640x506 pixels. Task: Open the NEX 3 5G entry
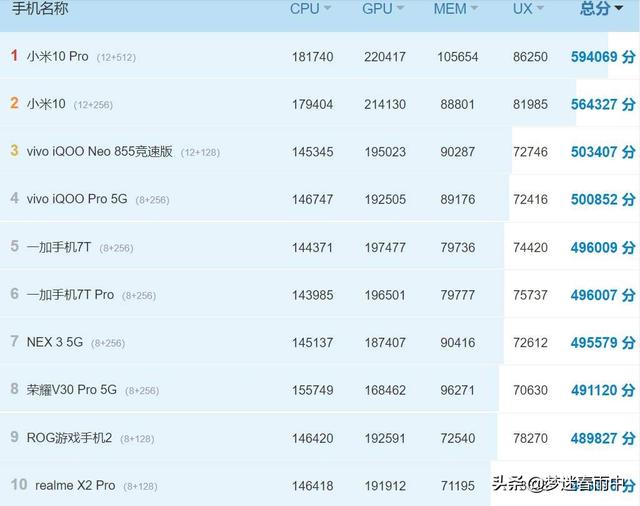[x=56, y=342]
